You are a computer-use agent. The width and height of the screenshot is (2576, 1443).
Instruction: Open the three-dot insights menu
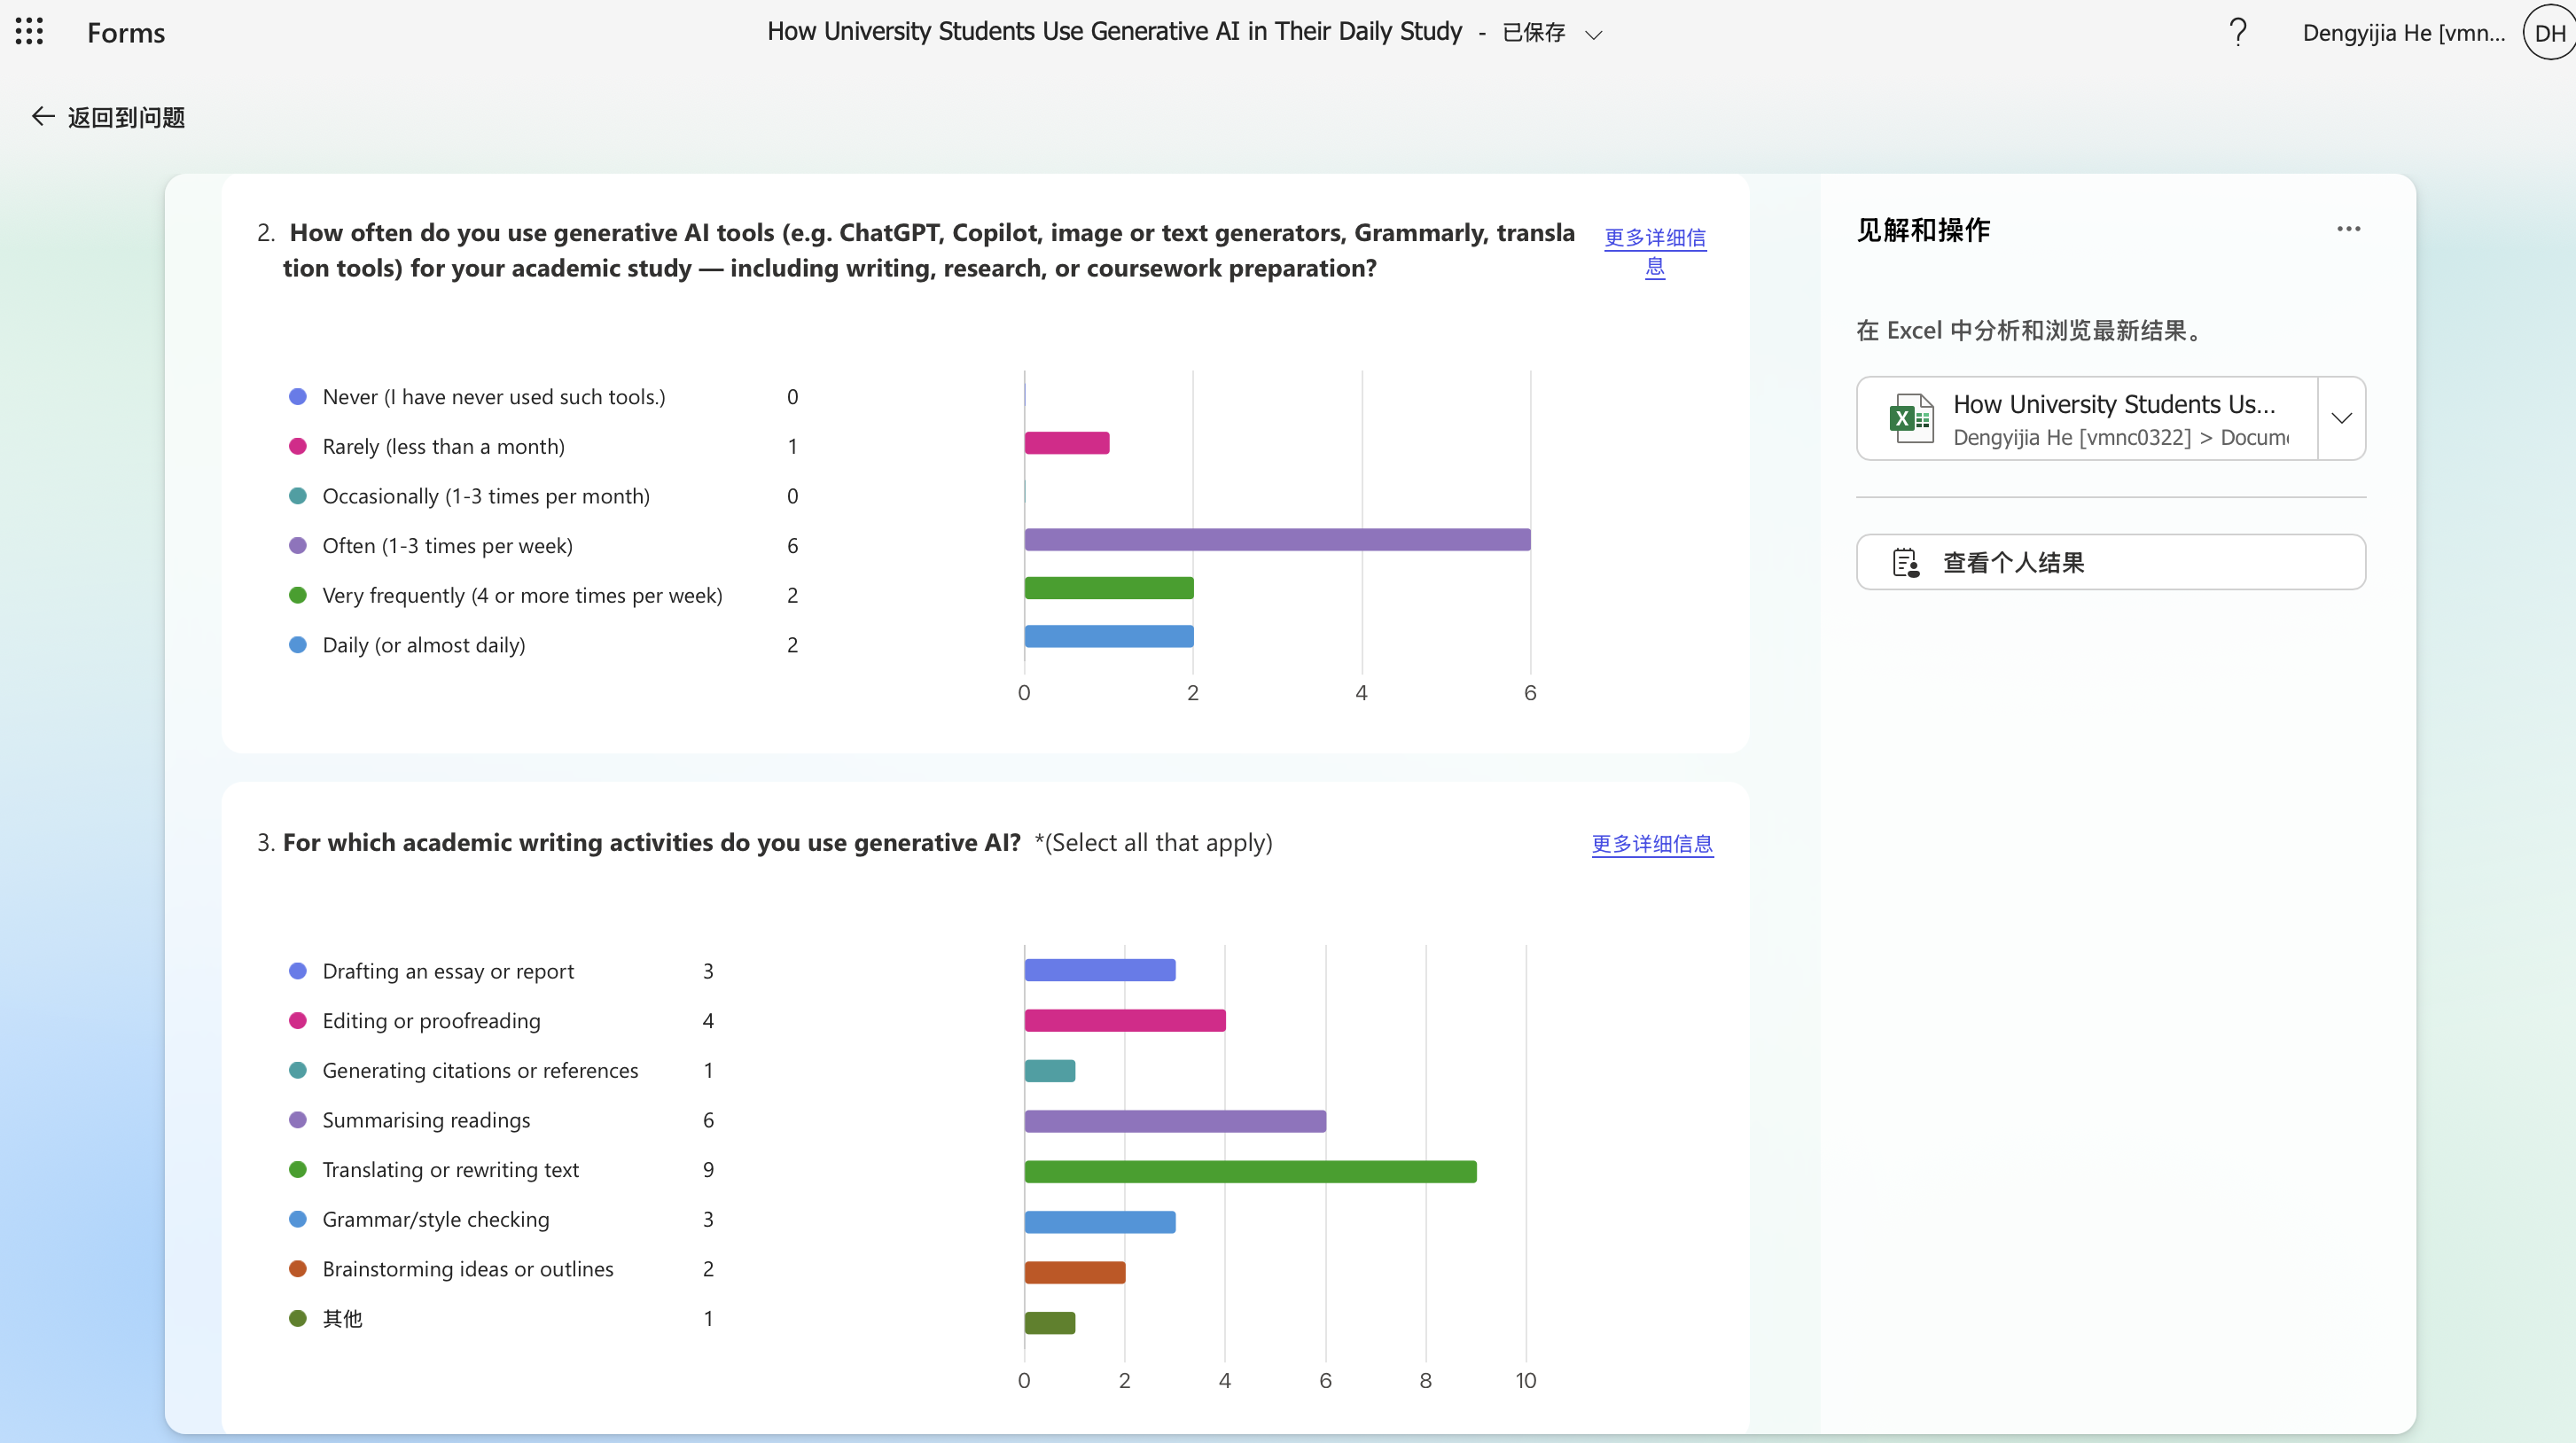(2348, 229)
